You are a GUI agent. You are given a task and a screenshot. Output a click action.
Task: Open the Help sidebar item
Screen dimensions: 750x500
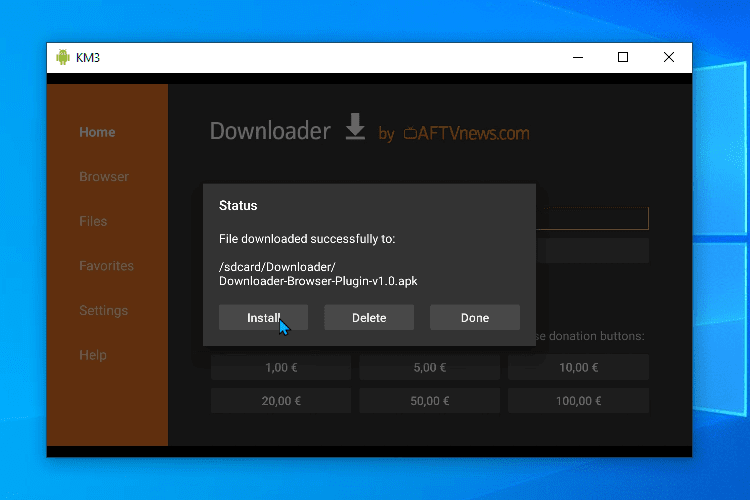coord(93,355)
